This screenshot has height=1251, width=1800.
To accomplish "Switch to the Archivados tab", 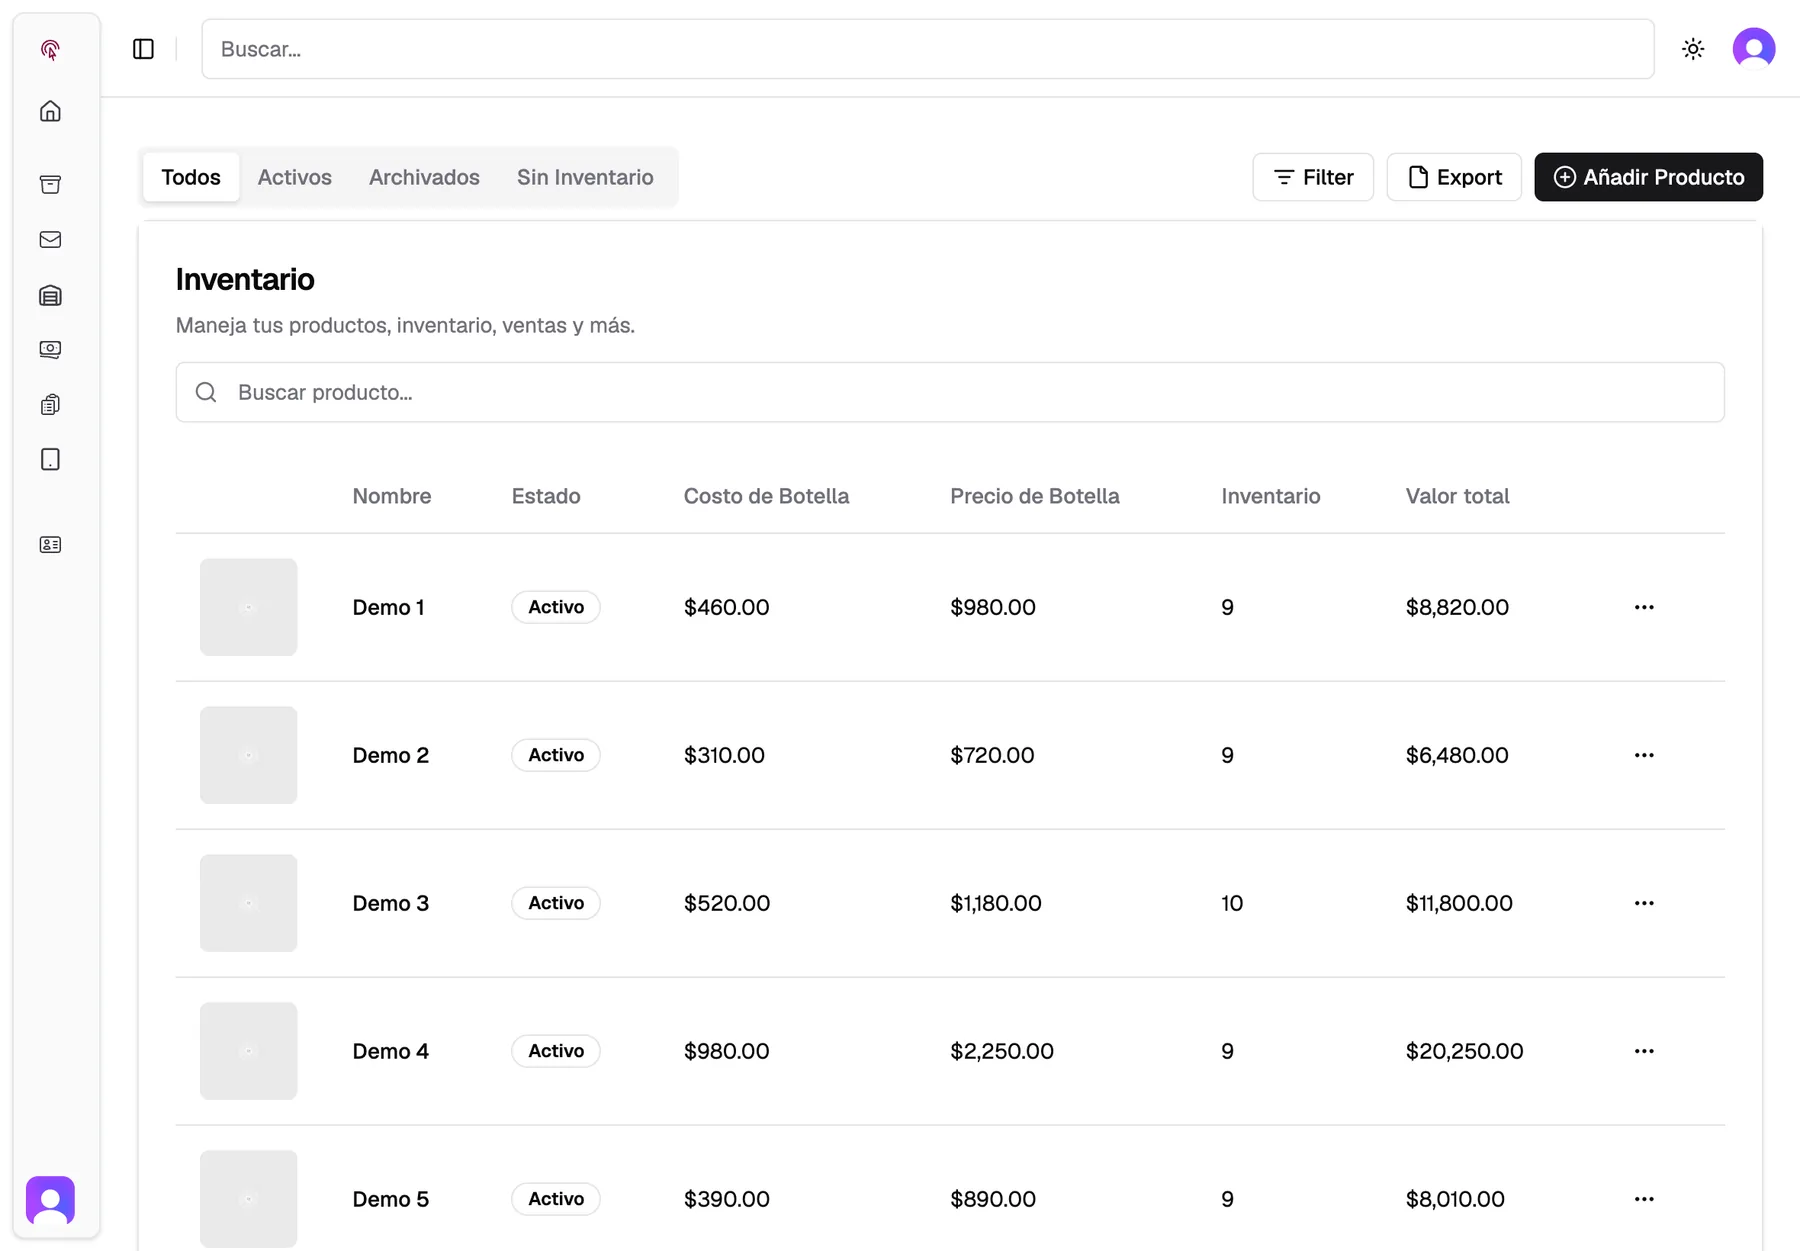I will click(x=424, y=177).
